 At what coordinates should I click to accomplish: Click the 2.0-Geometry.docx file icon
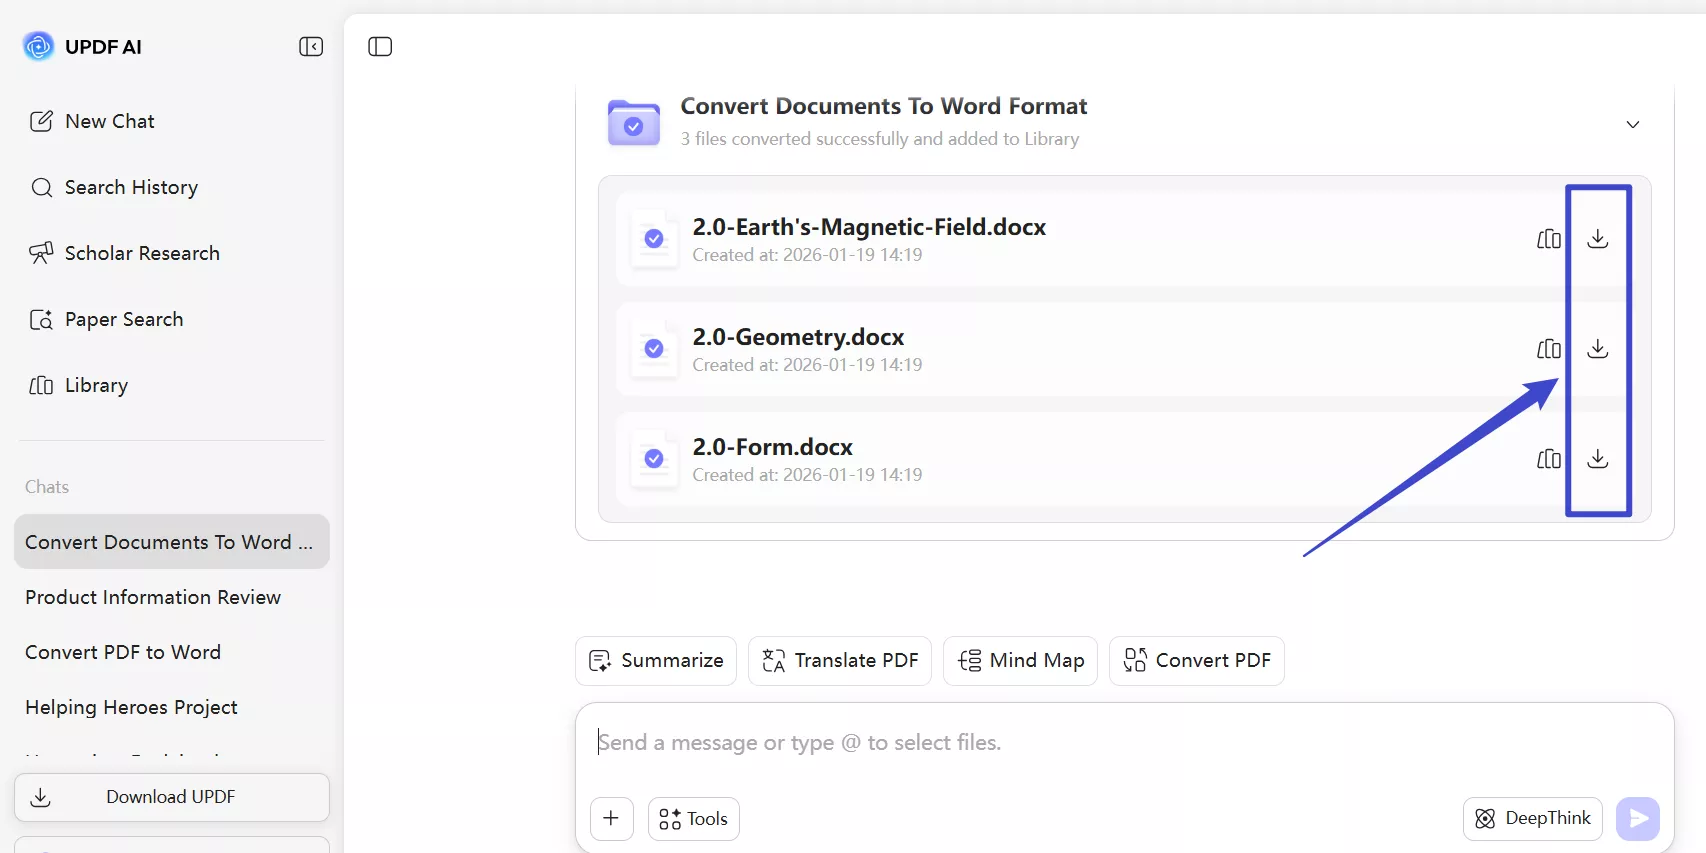[654, 349]
